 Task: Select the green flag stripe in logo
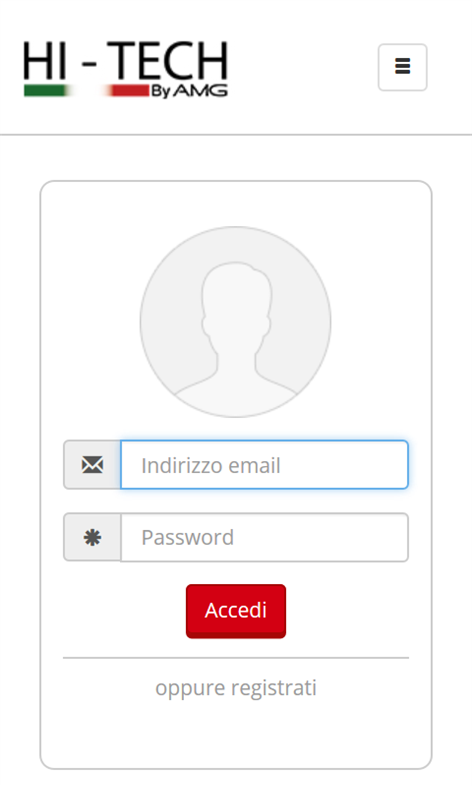tap(46, 91)
